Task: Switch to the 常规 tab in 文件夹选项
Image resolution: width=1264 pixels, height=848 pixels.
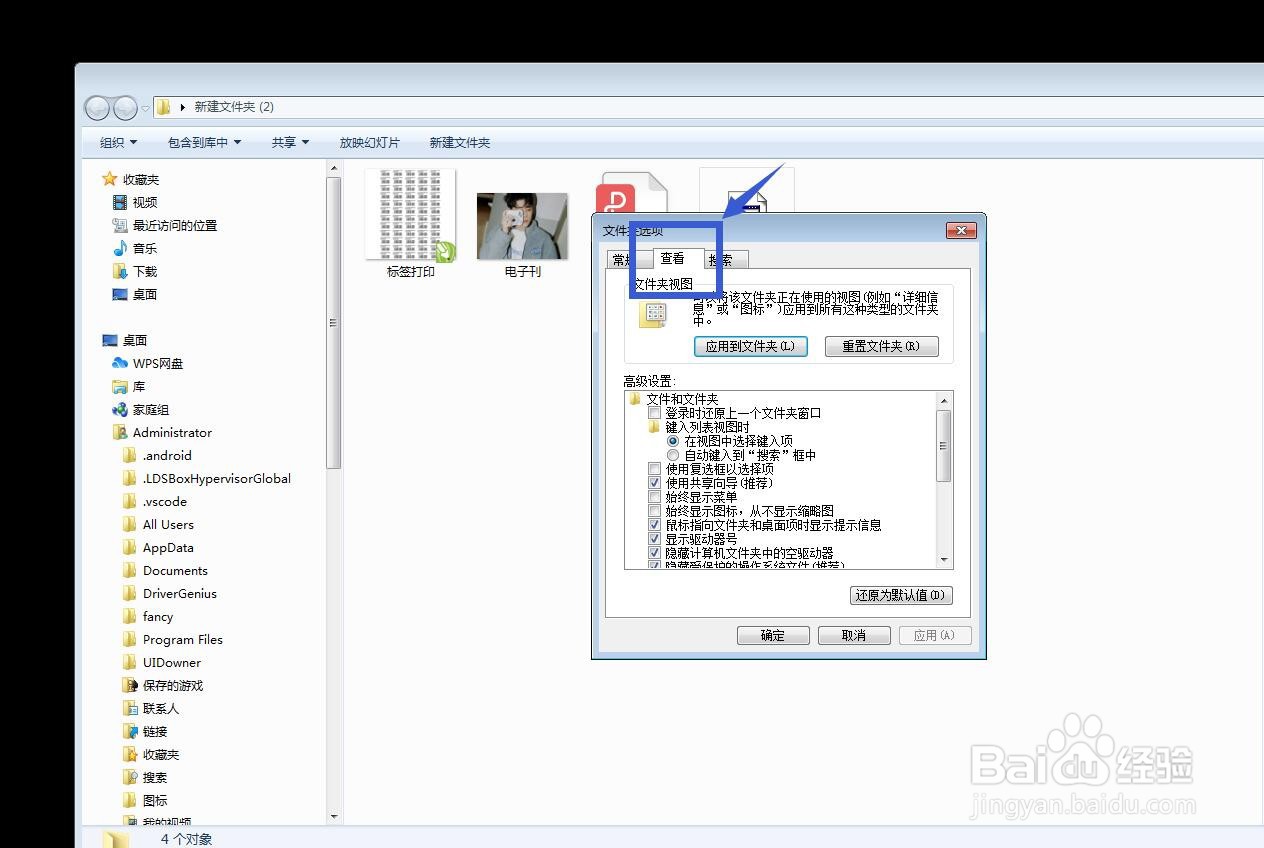Action: coord(625,258)
